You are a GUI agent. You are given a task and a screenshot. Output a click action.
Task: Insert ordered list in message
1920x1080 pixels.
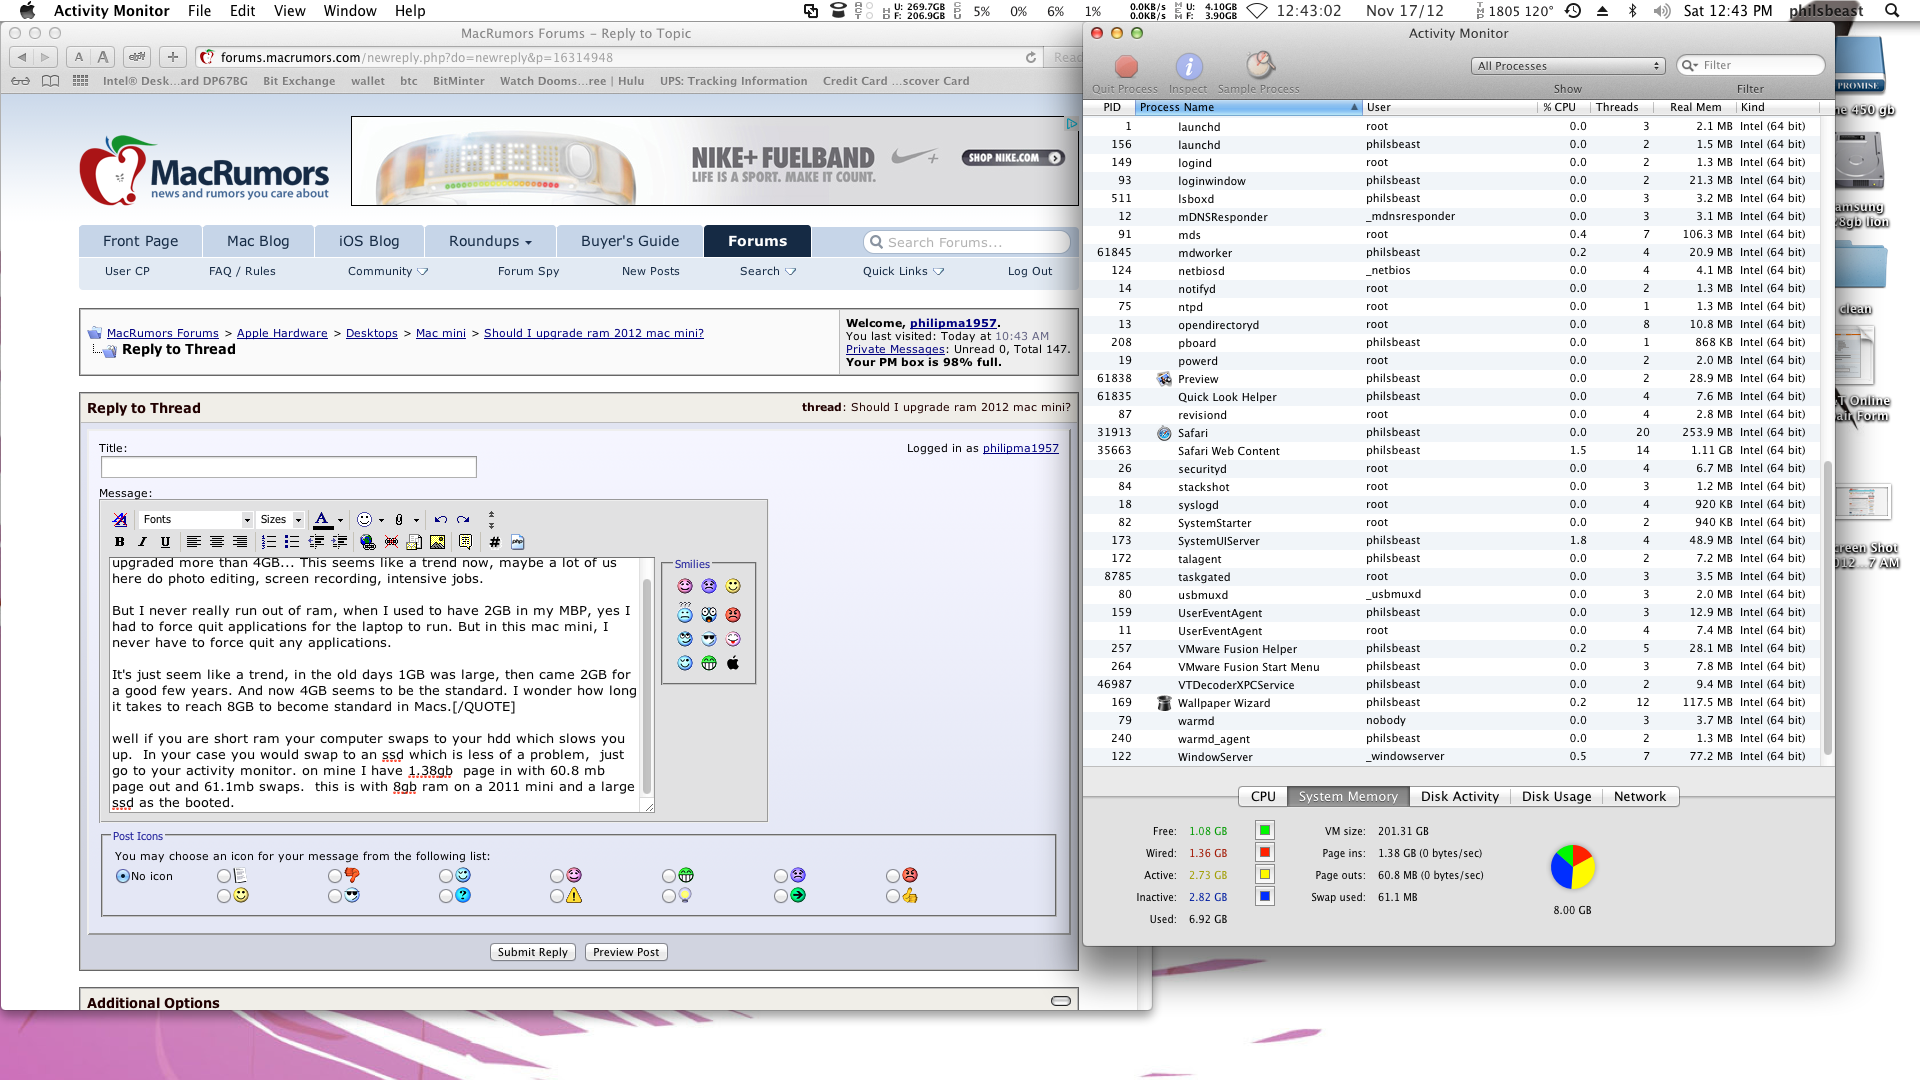269,542
